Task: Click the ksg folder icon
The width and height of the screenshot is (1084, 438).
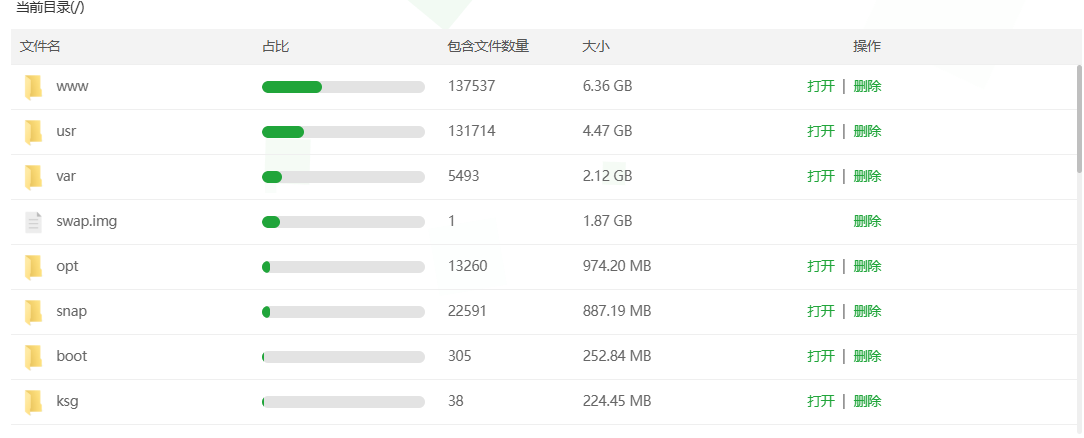Action: [33, 401]
